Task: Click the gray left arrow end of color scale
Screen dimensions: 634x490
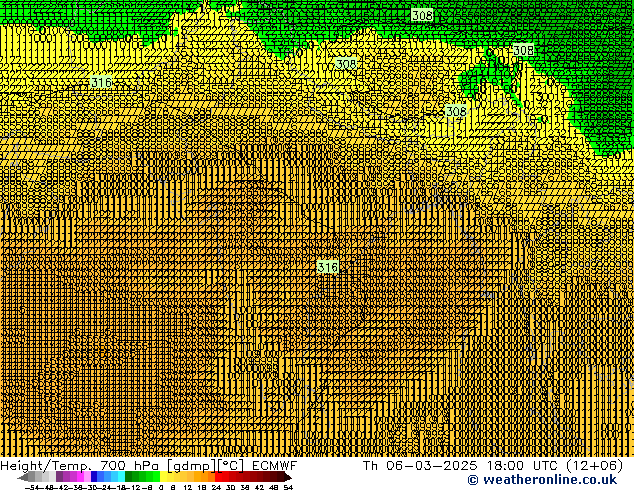Action: pos(23,477)
